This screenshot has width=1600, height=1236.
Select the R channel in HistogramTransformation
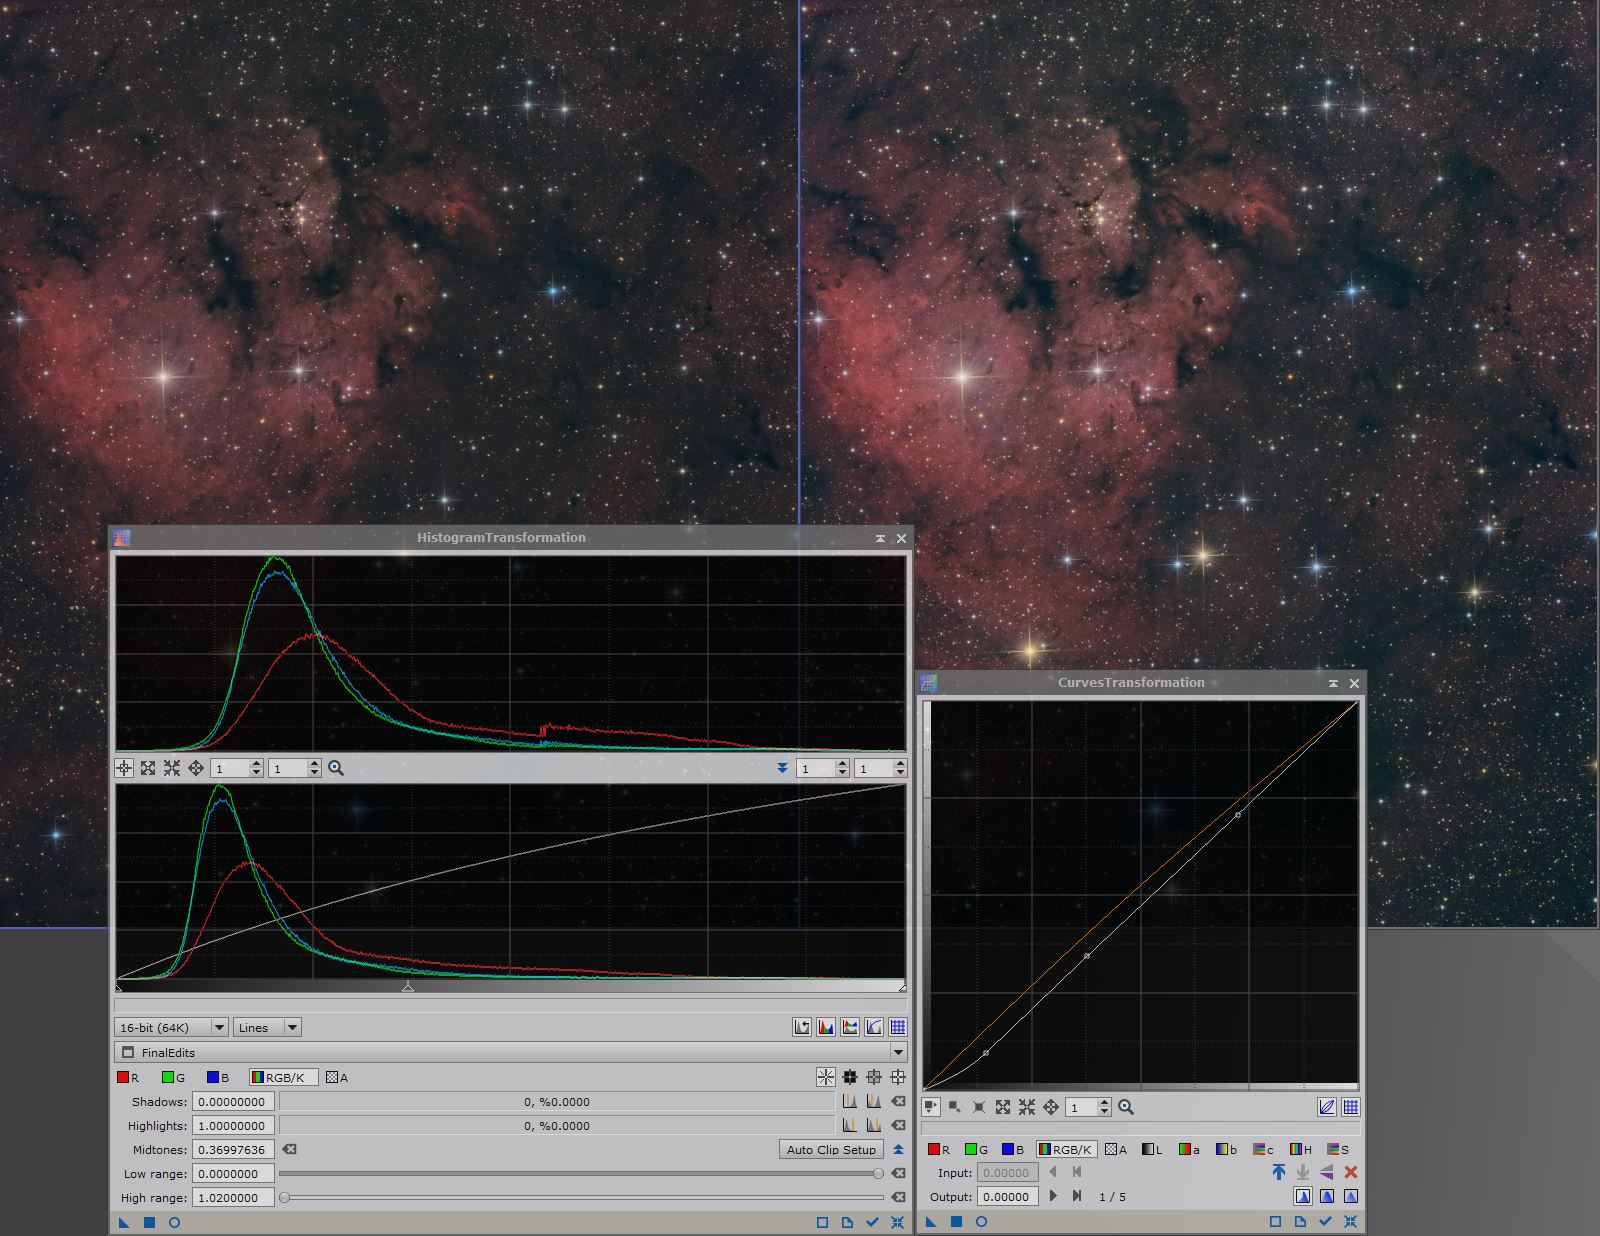click(x=125, y=1077)
